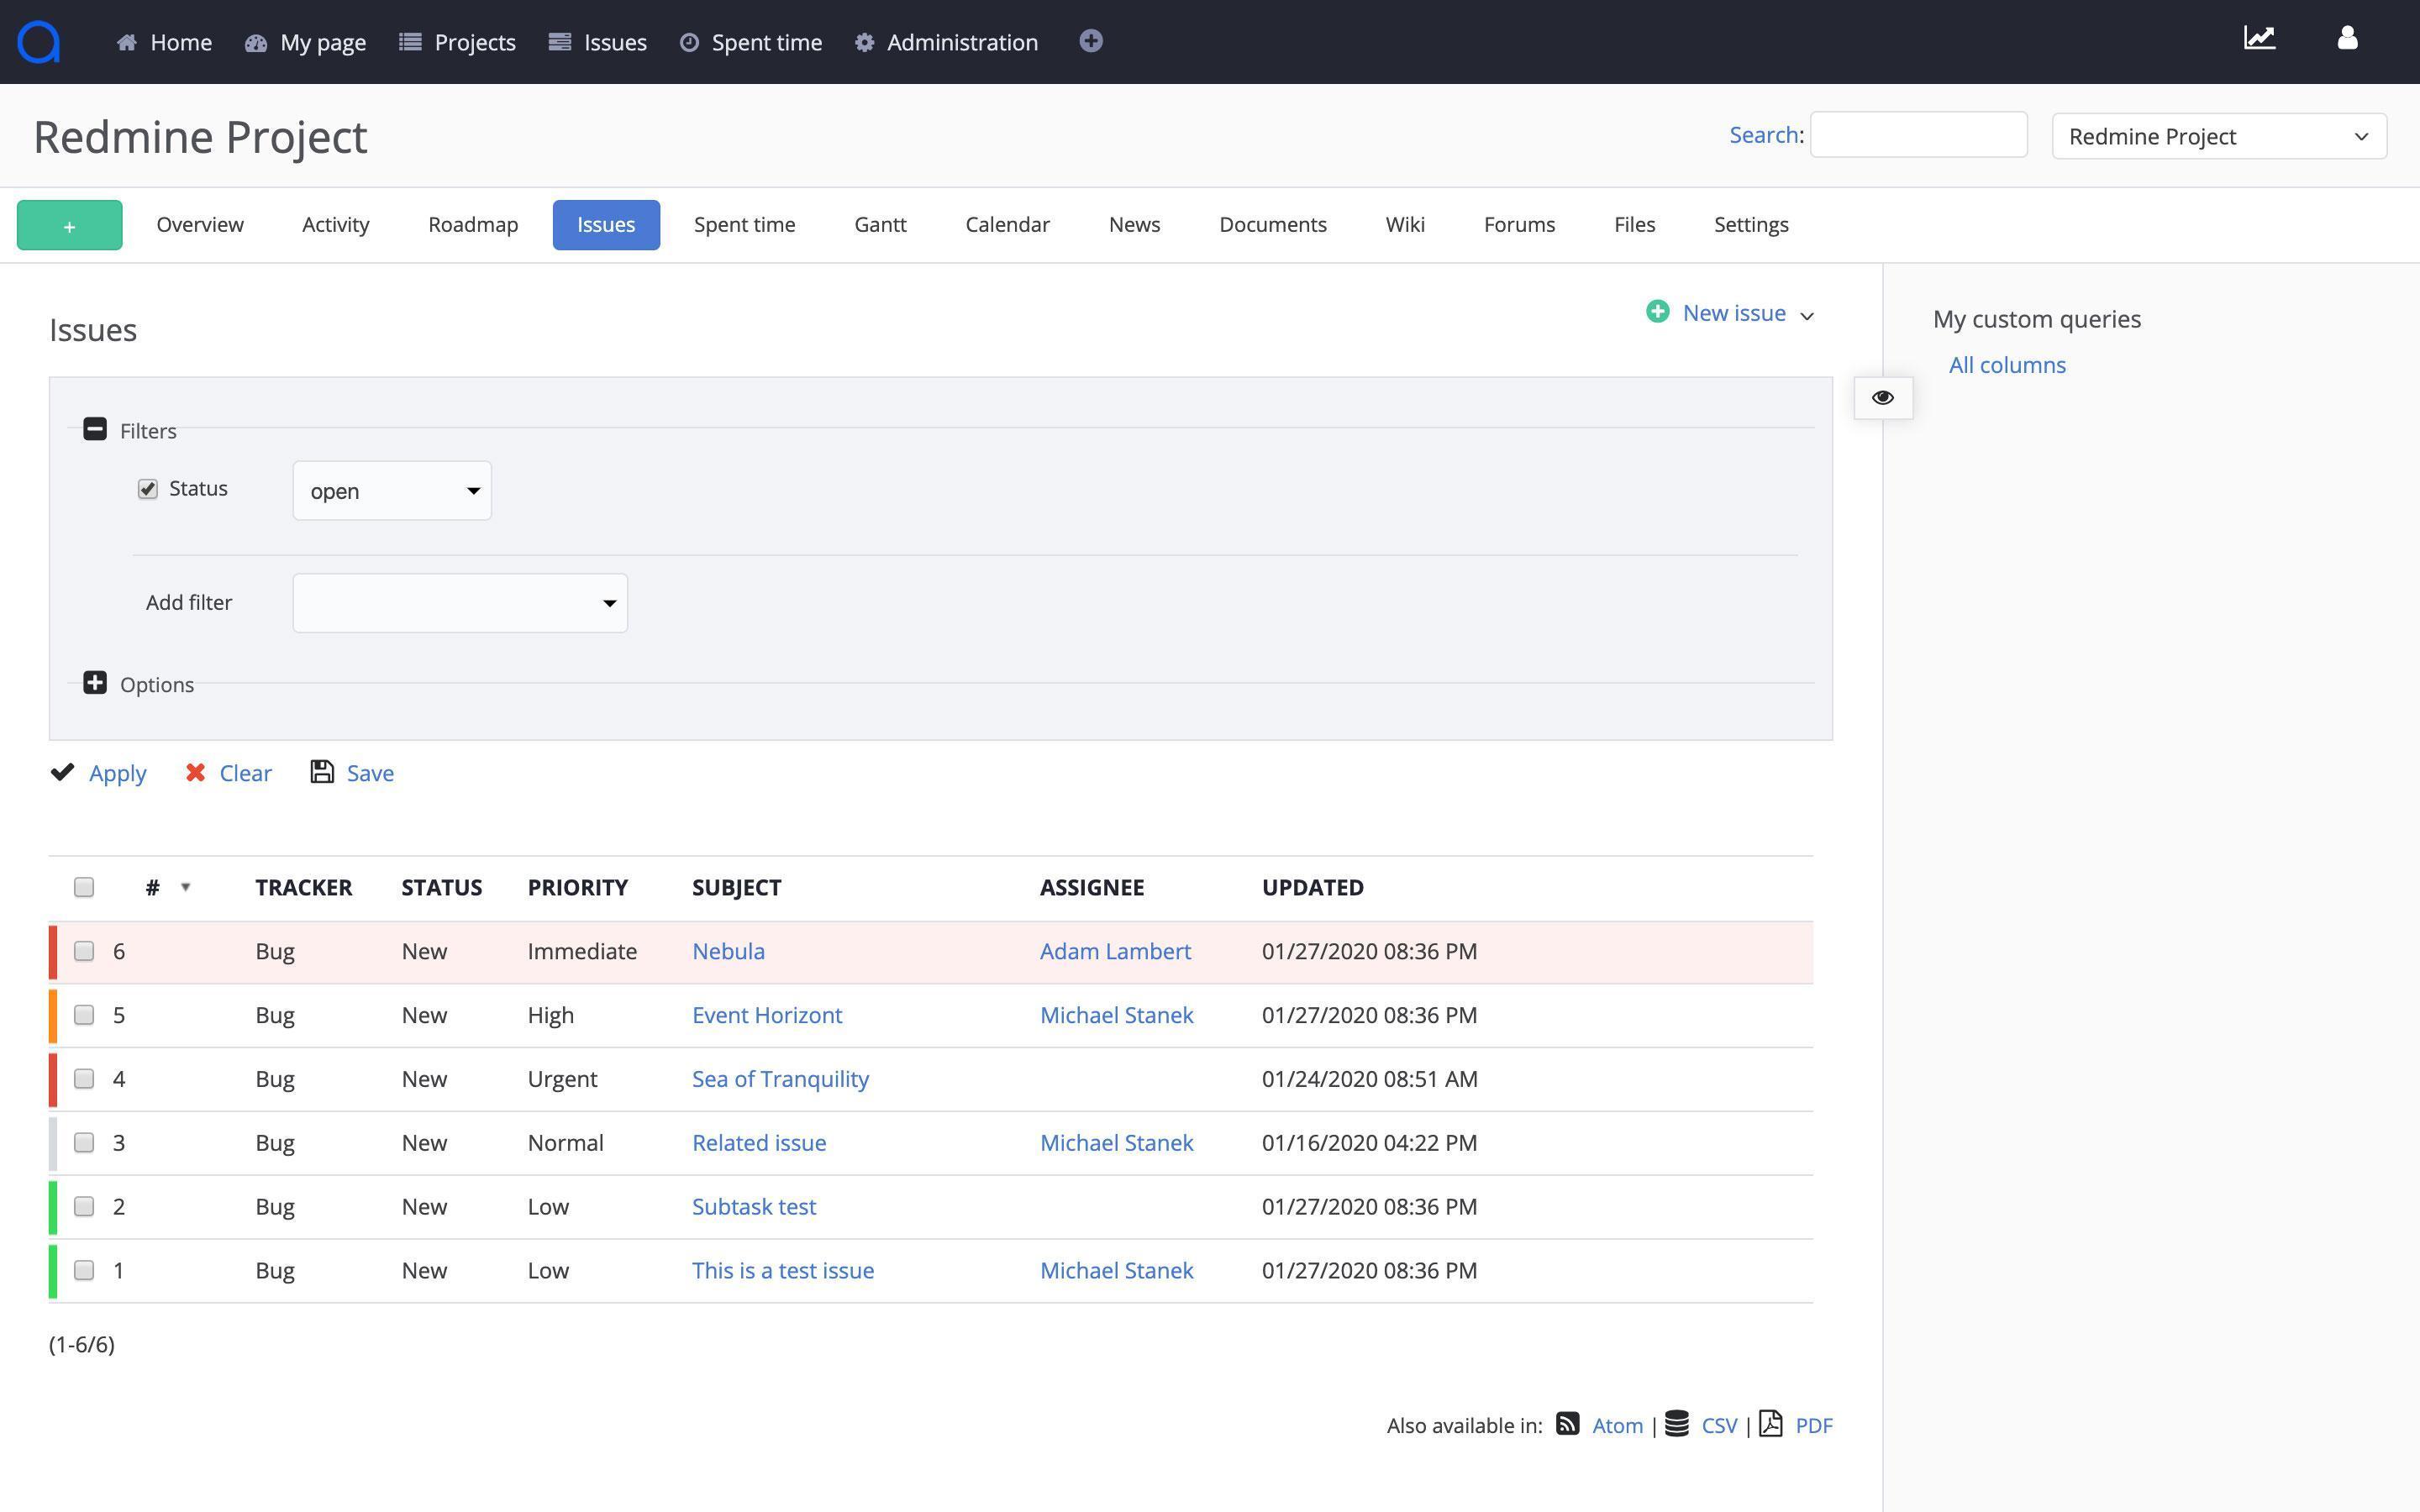Click the blue circular logo icon

click(x=39, y=42)
